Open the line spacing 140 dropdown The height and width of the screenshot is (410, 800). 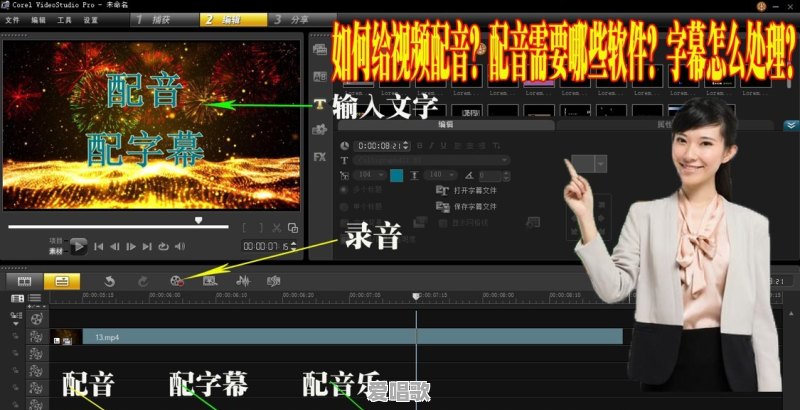point(453,175)
